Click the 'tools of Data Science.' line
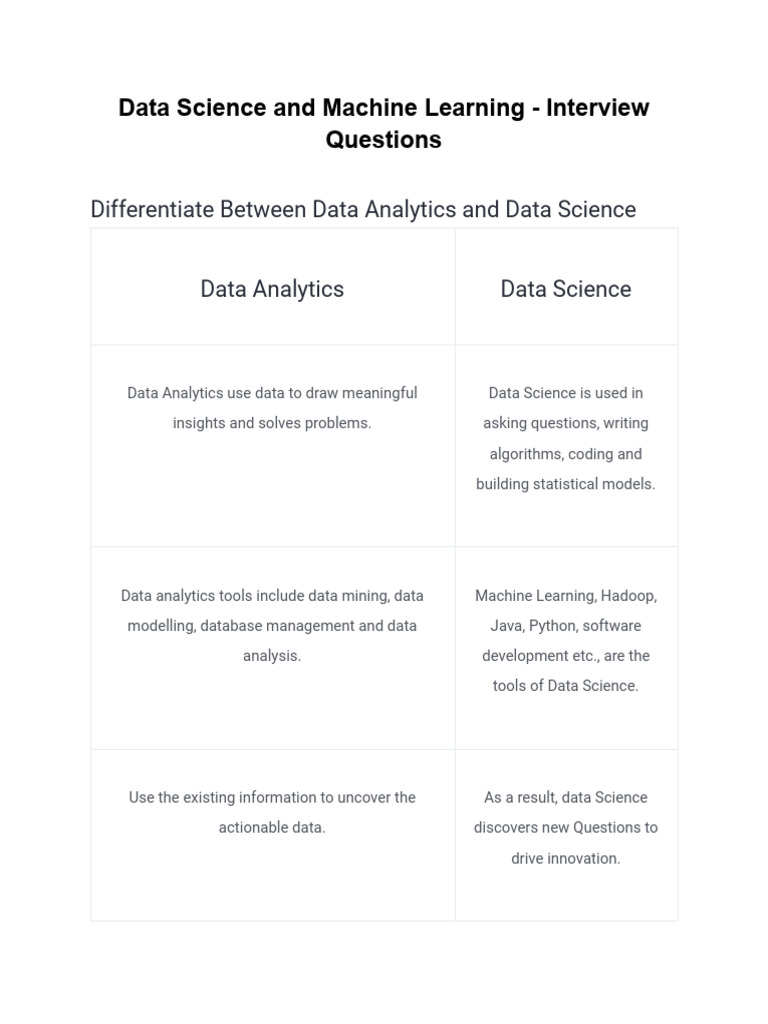768x1024 pixels. [566, 686]
